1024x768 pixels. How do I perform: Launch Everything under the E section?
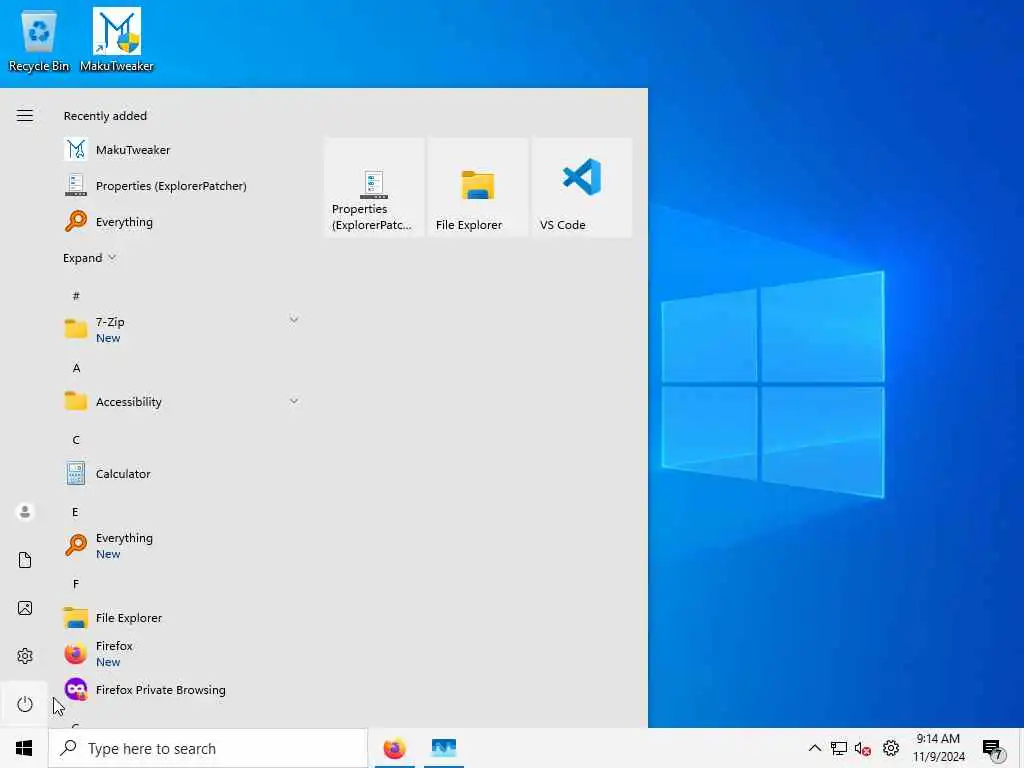183,545
